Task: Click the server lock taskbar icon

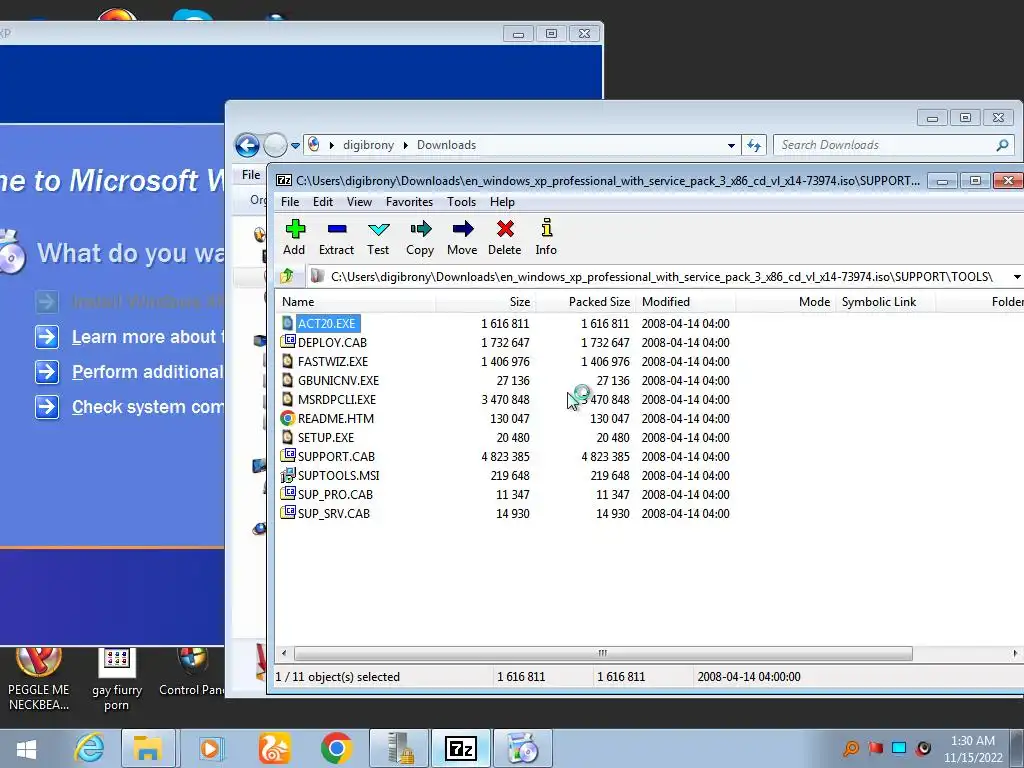Action: (399, 748)
